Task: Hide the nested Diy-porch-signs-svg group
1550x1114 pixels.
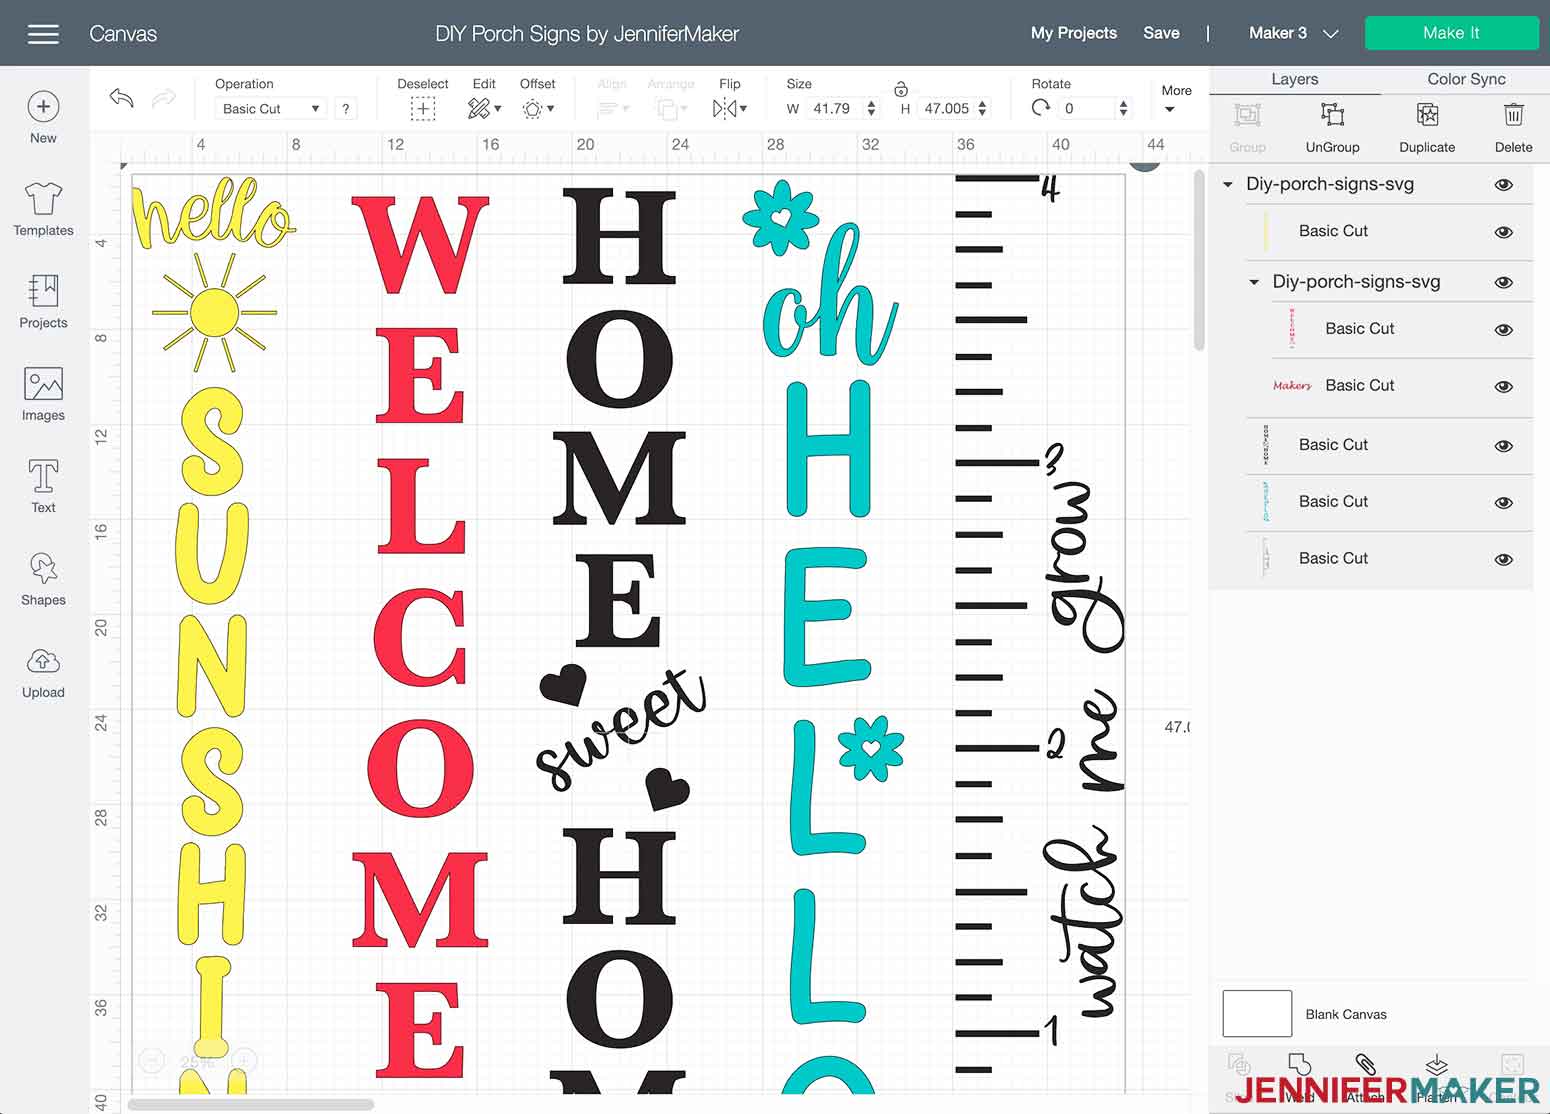Action: click(x=1503, y=282)
